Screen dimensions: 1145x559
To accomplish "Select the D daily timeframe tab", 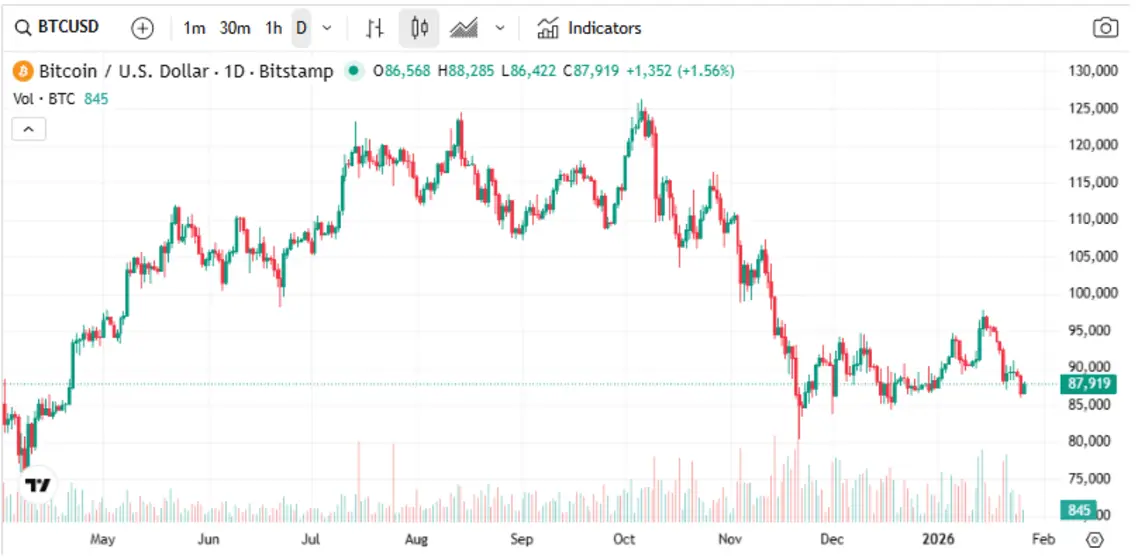I will coord(302,28).
